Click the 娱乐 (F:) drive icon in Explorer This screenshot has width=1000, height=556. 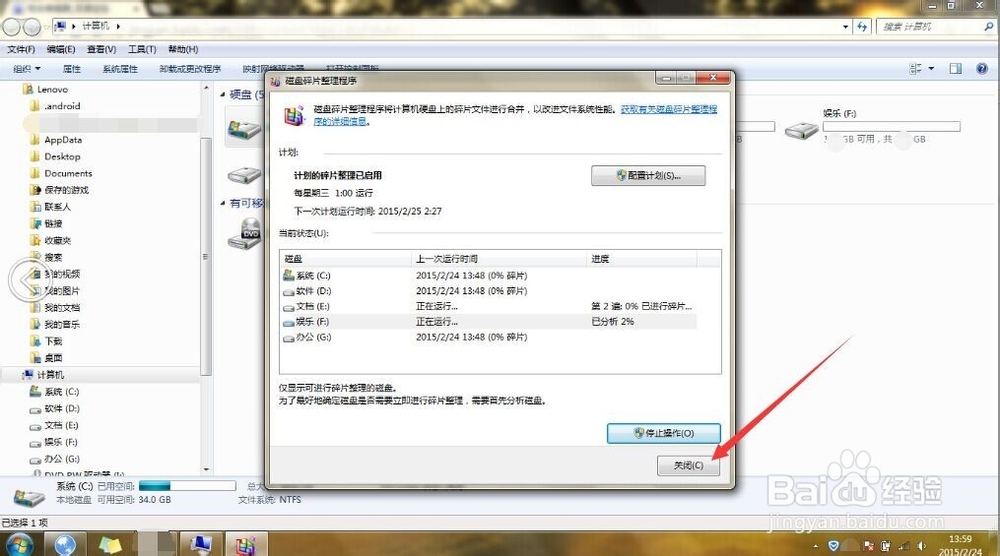pyautogui.click(x=801, y=131)
